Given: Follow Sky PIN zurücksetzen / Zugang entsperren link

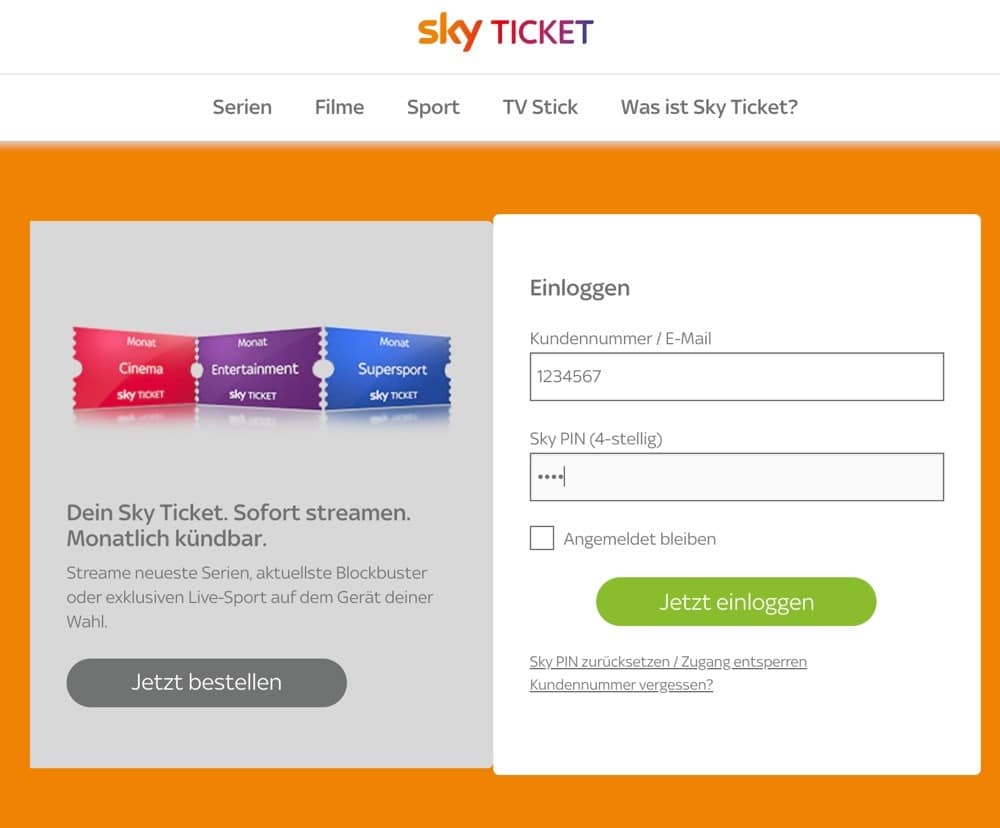Looking at the screenshot, I should [668, 662].
